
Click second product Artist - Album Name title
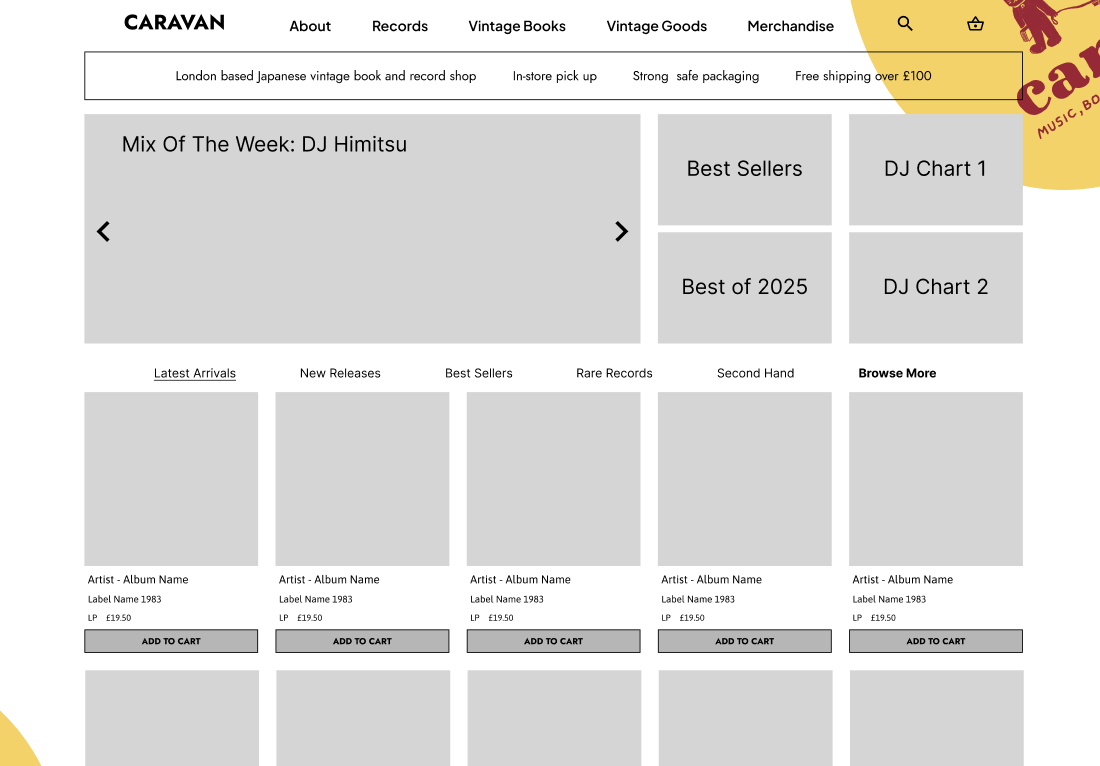pyautogui.click(x=329, y=579)
